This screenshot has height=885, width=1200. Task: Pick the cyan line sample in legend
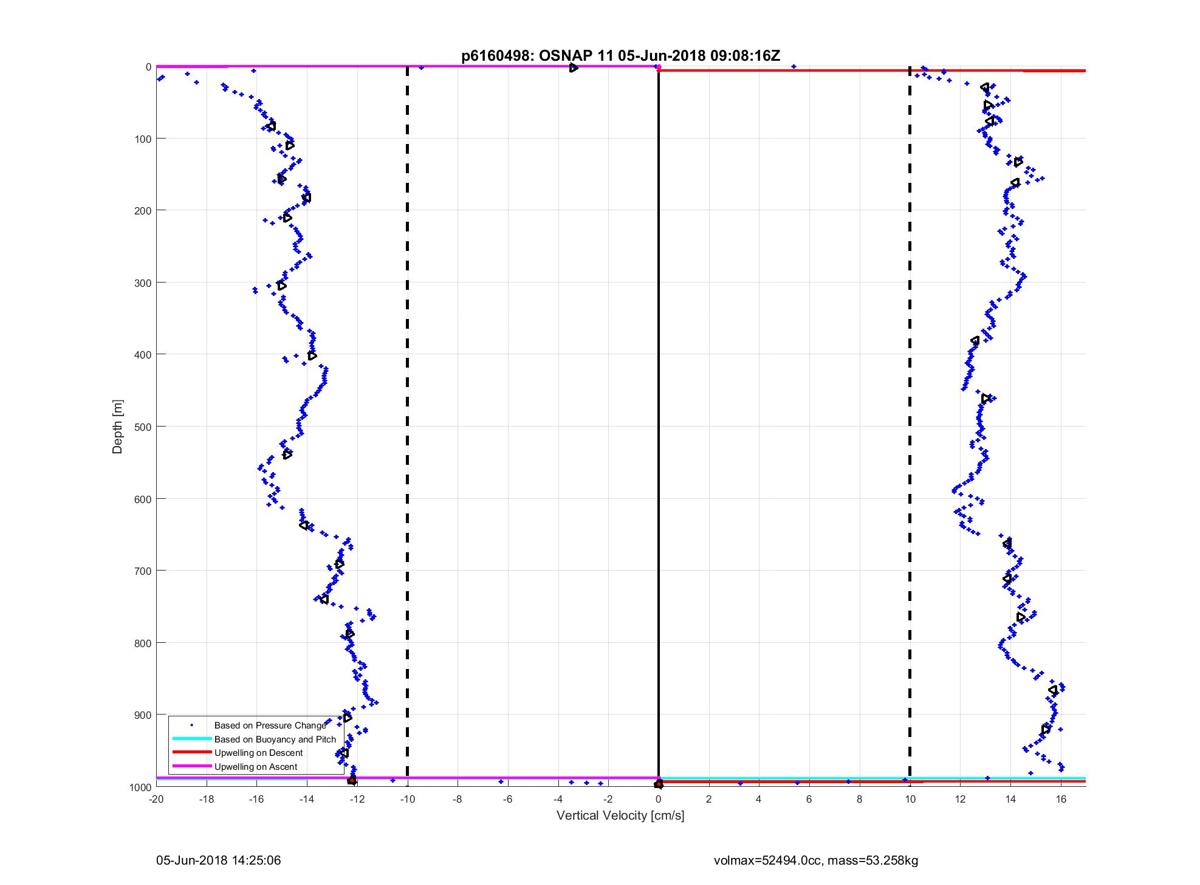click(x=191, y=738)
